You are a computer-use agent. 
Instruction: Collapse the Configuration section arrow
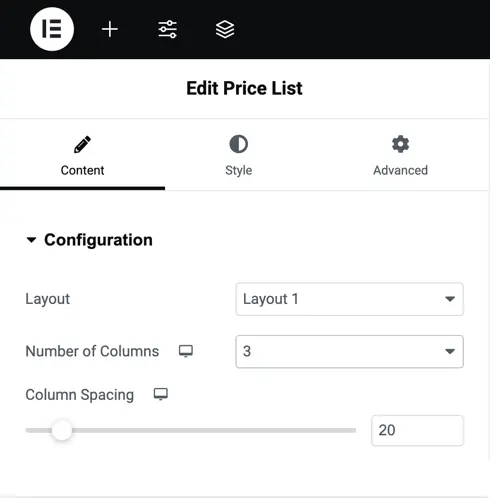point(31,240)
